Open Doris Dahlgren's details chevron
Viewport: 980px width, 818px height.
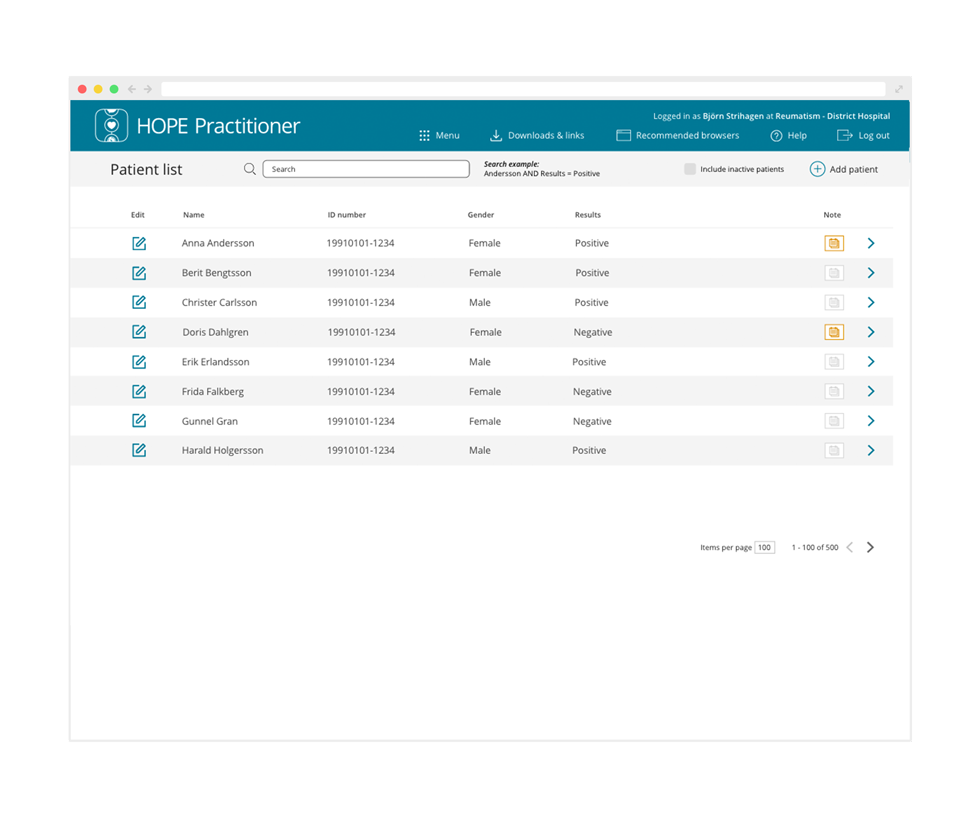pos(871,332)
